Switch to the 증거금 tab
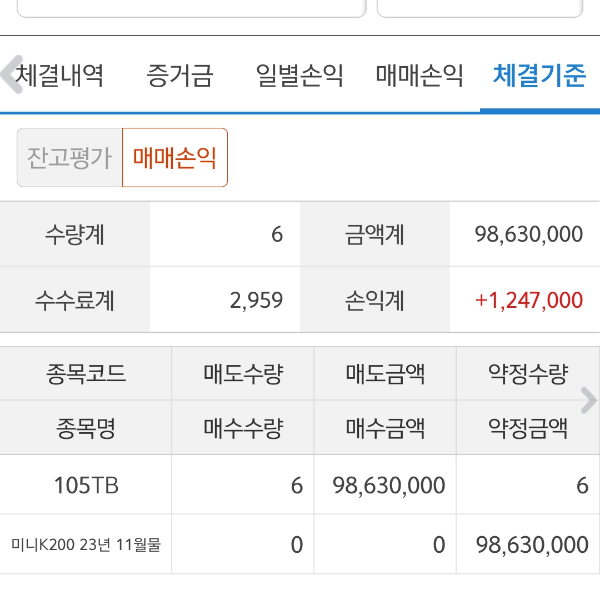Viewport: 600px width, 600px height. [180, 76]
